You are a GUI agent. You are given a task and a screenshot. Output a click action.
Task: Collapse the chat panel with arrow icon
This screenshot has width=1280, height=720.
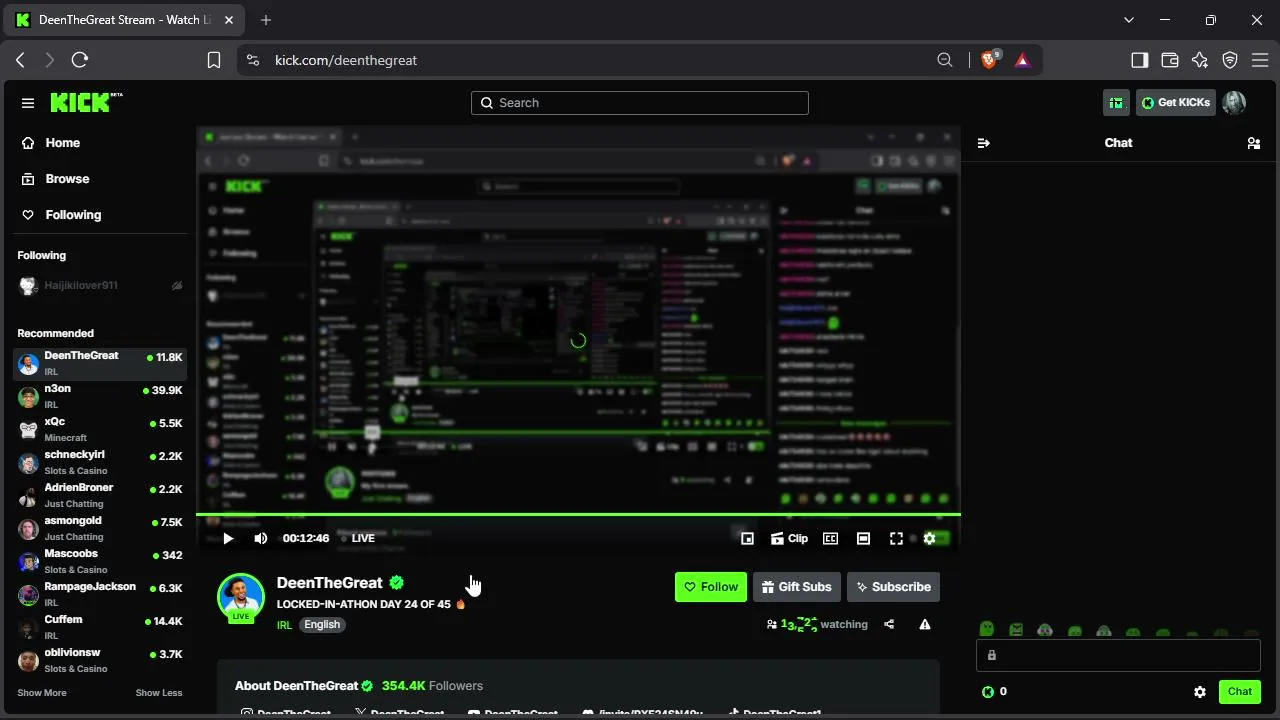pyautogui.click(x=983, y=143)
